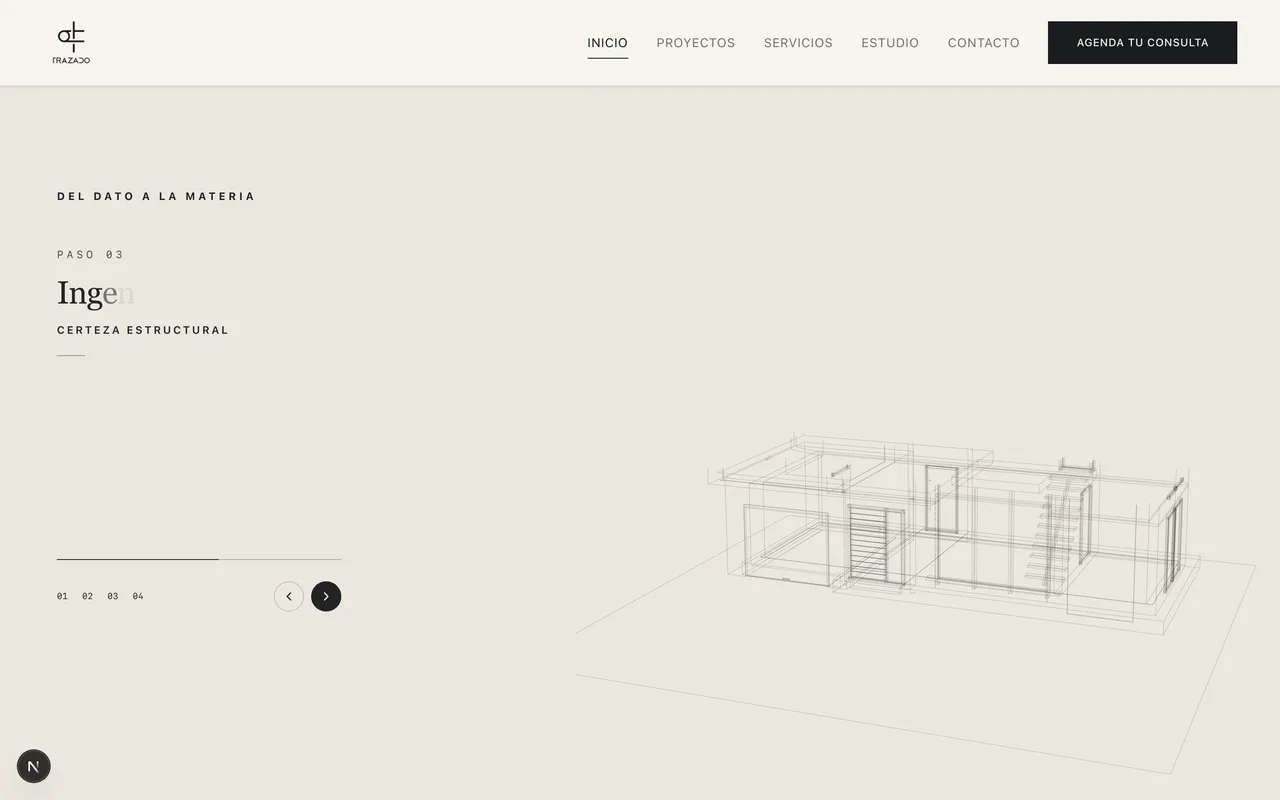Open the PROYECTOS section
The height and width of the screenshot is (800, 1280).
click(x=695, y=43)
